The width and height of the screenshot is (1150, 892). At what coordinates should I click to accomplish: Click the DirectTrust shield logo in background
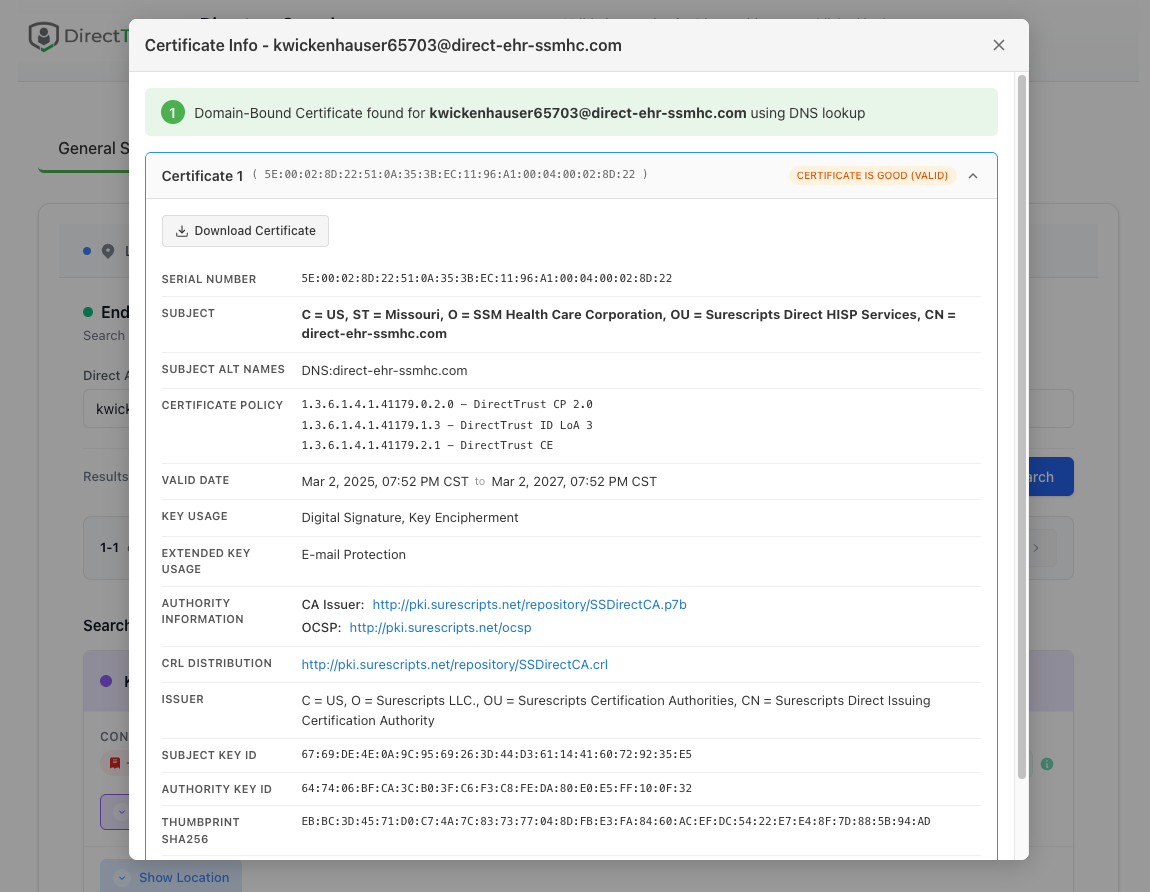[x=44, y=36]
